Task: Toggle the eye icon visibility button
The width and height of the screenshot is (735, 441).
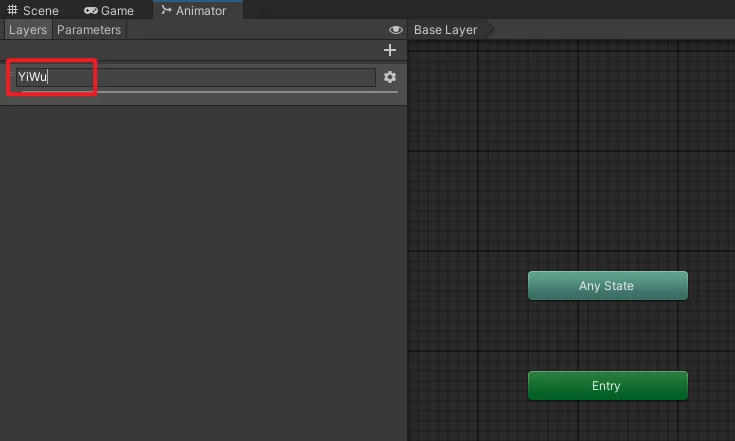Action: (395, 30)
